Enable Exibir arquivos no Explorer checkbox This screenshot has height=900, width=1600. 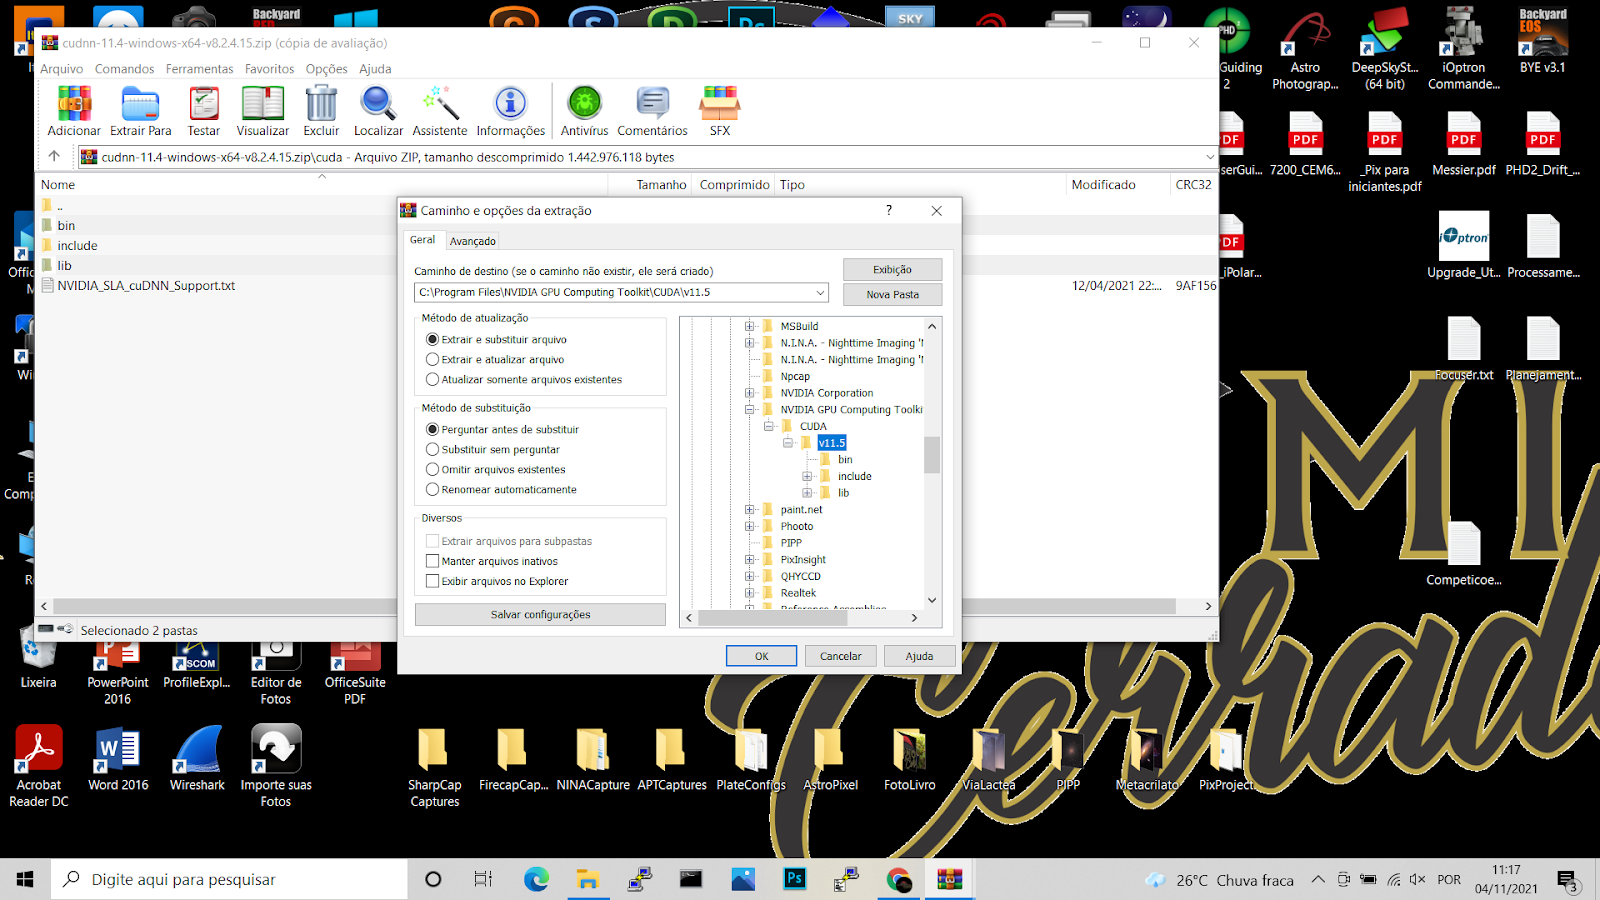(x=433, y=581)
